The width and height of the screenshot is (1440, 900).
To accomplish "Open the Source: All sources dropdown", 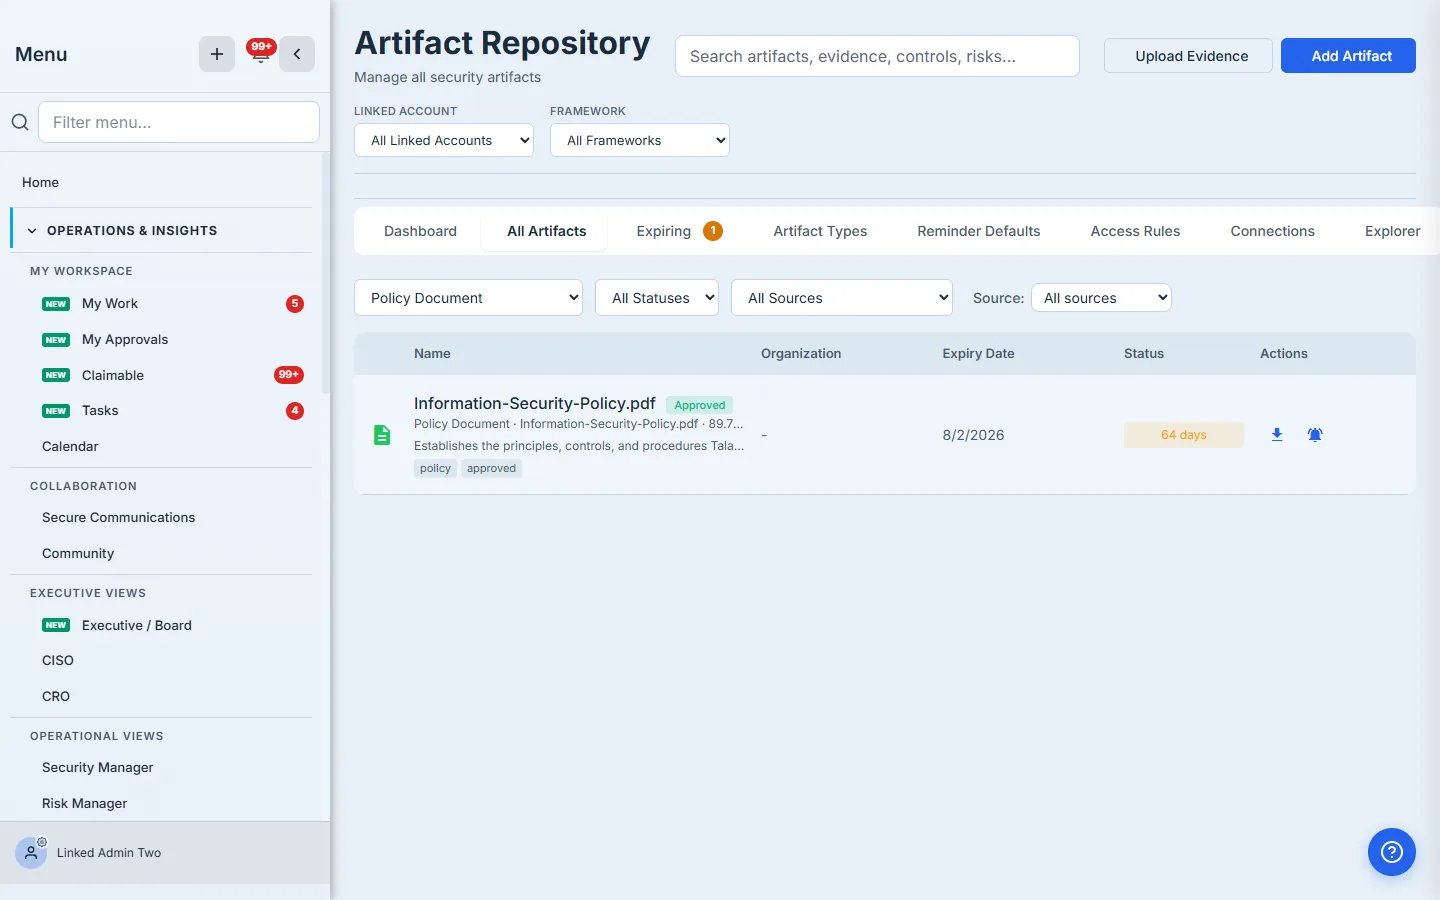I will tap(1101, 298).
